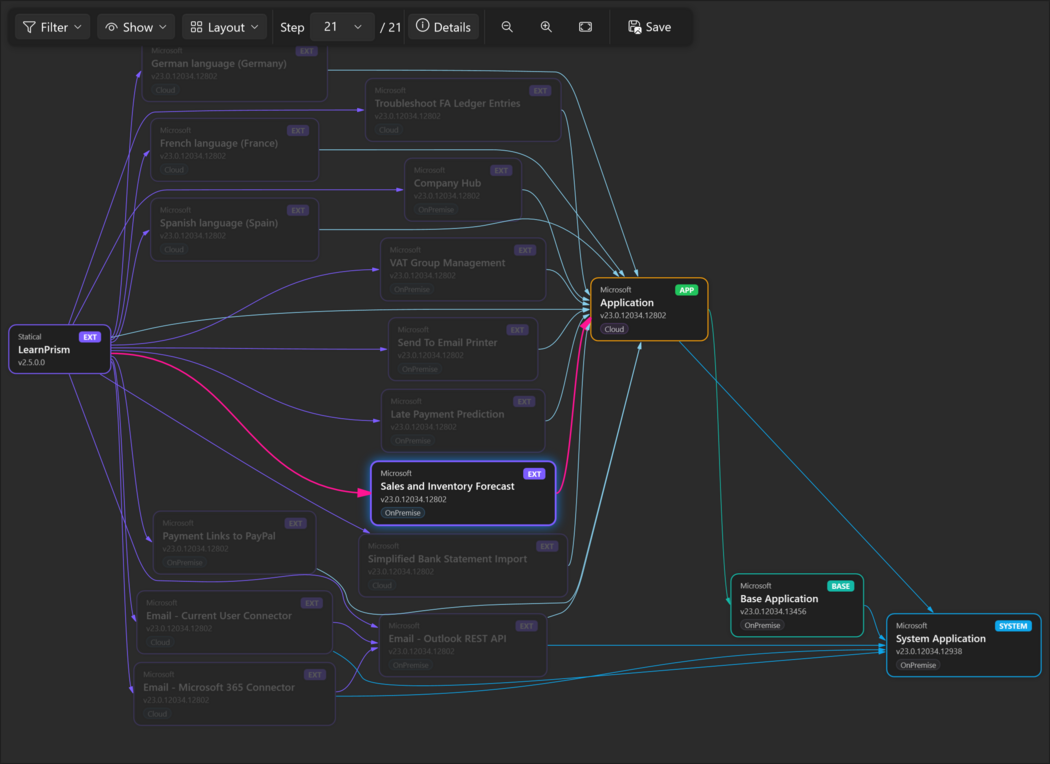Image resolution: width=1050 pixels, height=764 pixels.
Task: Select the Troubleshoot FA Ledger Entries node
Action: click(x=463, y=110)
